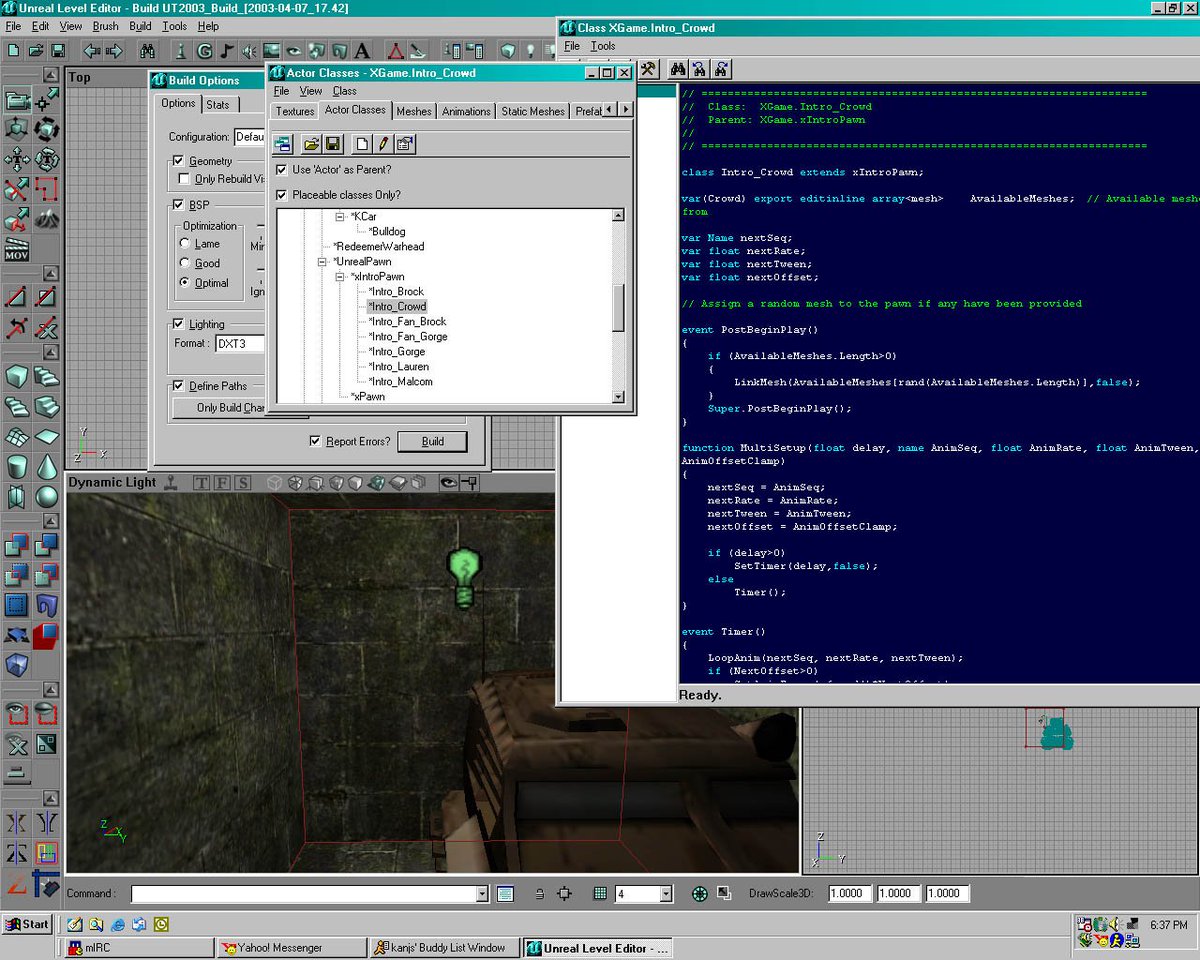Open the Command field dropdown arrow
The image size is (1200, 960).
click(x=482, y=893)
